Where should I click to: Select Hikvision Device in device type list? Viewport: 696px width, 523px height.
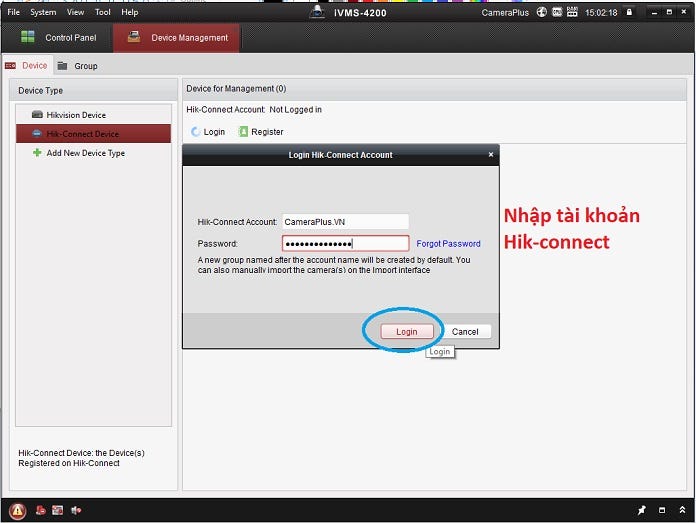93,115
